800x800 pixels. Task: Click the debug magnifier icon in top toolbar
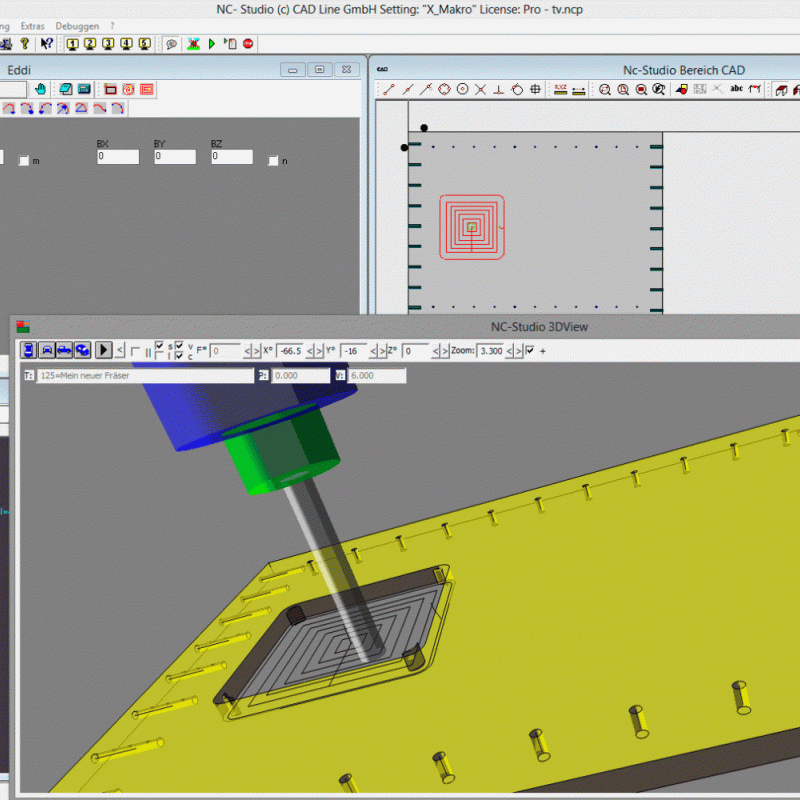pyautogui.click(x=171, y=43)
